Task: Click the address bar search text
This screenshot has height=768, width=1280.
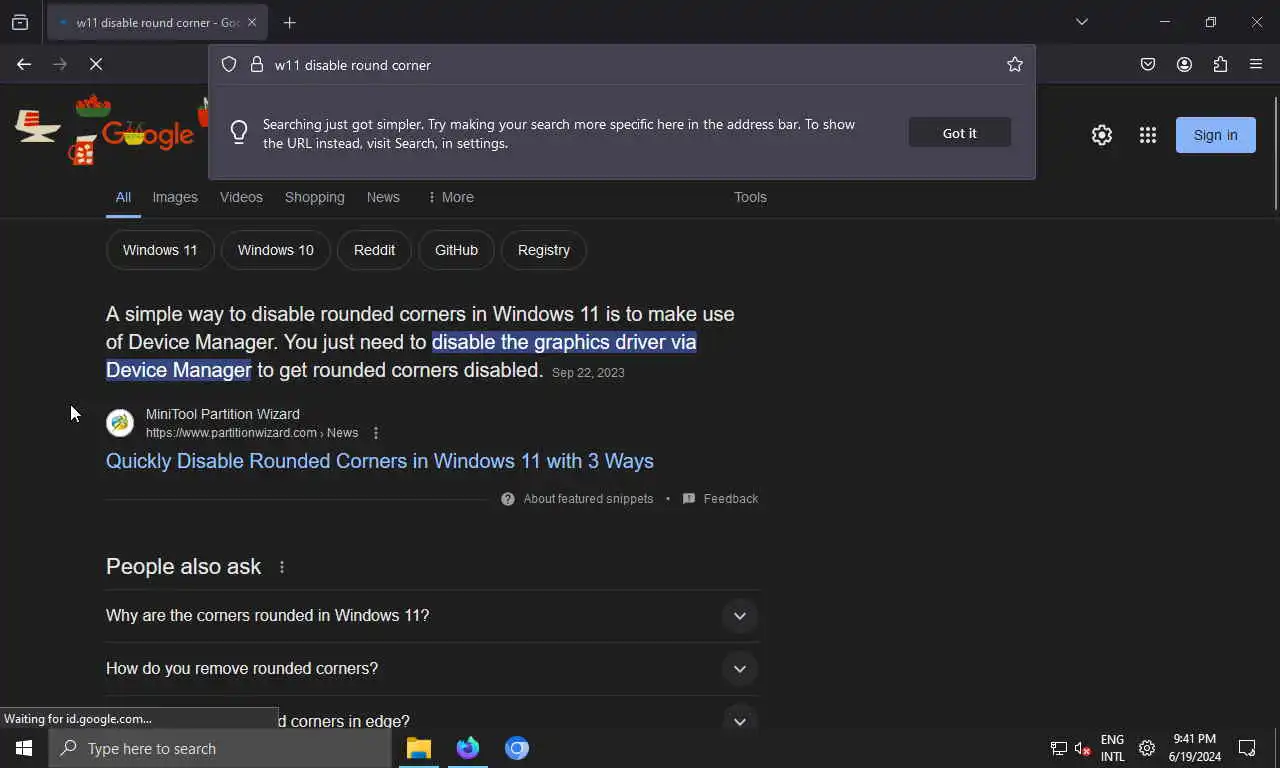Action: pyautogui.click(x=353, y=65)
